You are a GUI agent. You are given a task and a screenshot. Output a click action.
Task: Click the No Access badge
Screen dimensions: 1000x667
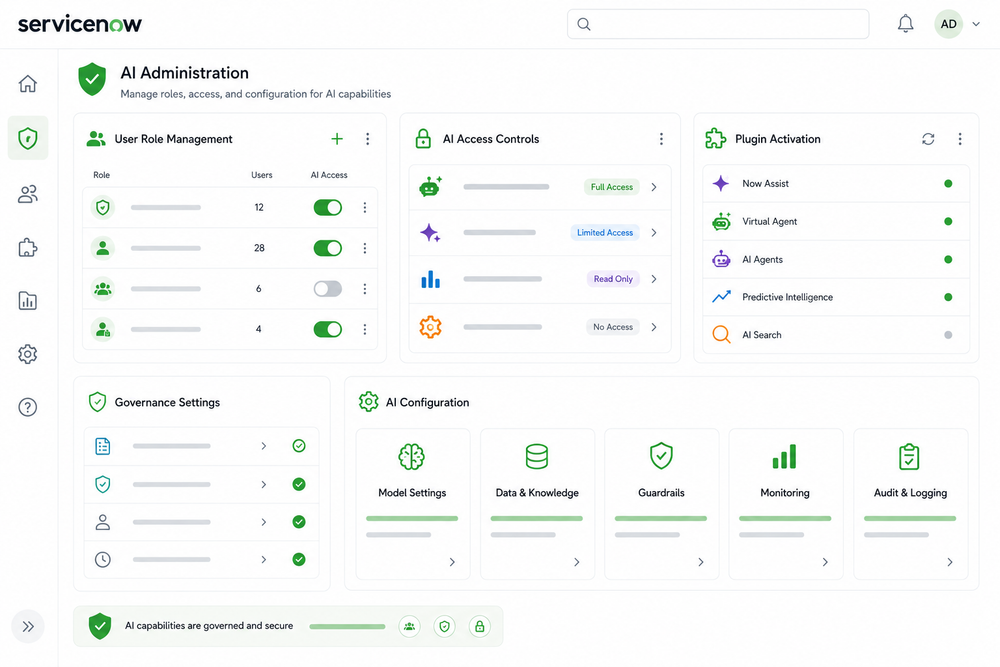pos(613,327)
